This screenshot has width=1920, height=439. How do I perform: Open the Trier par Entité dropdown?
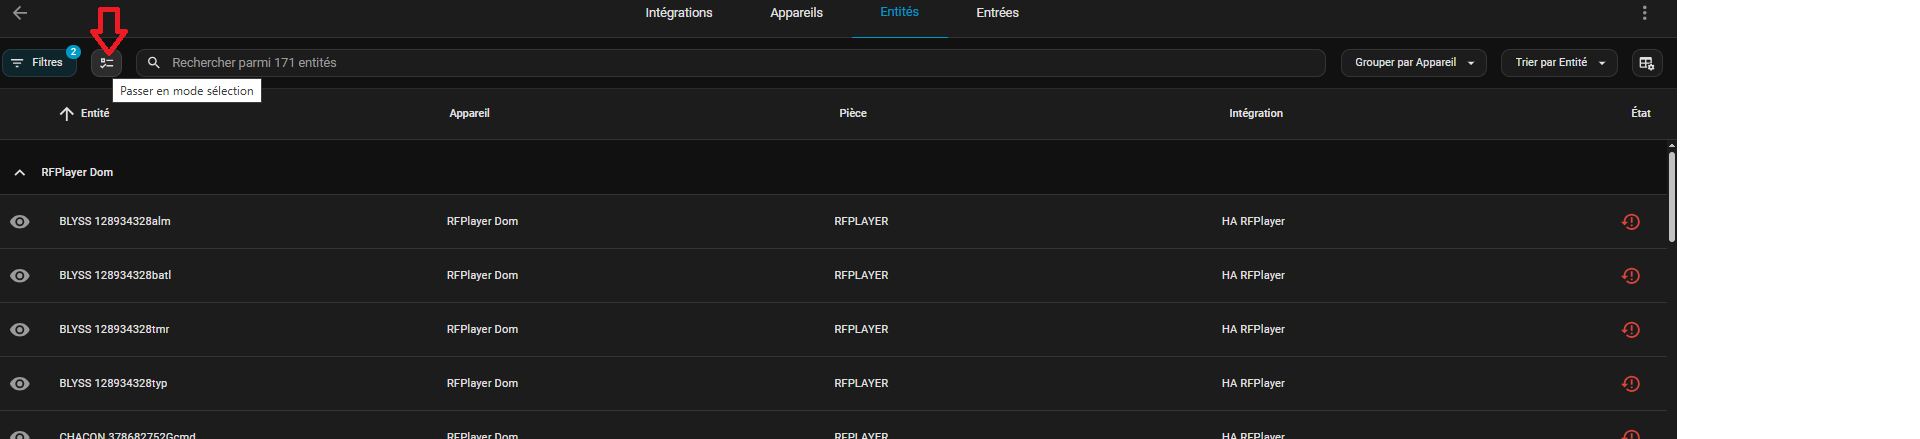[1558, 63]
